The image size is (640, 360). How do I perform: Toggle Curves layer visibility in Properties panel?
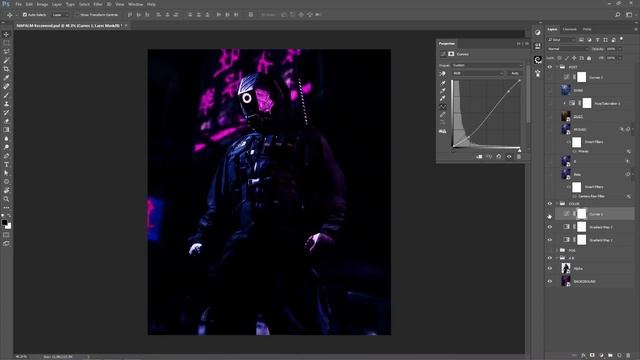(509, 156)
